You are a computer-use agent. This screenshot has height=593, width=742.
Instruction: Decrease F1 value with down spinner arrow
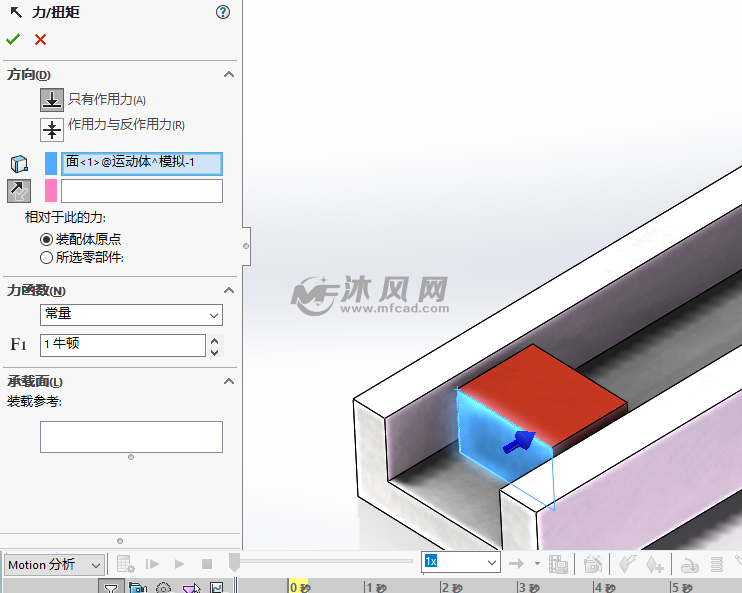pos(214,352)
